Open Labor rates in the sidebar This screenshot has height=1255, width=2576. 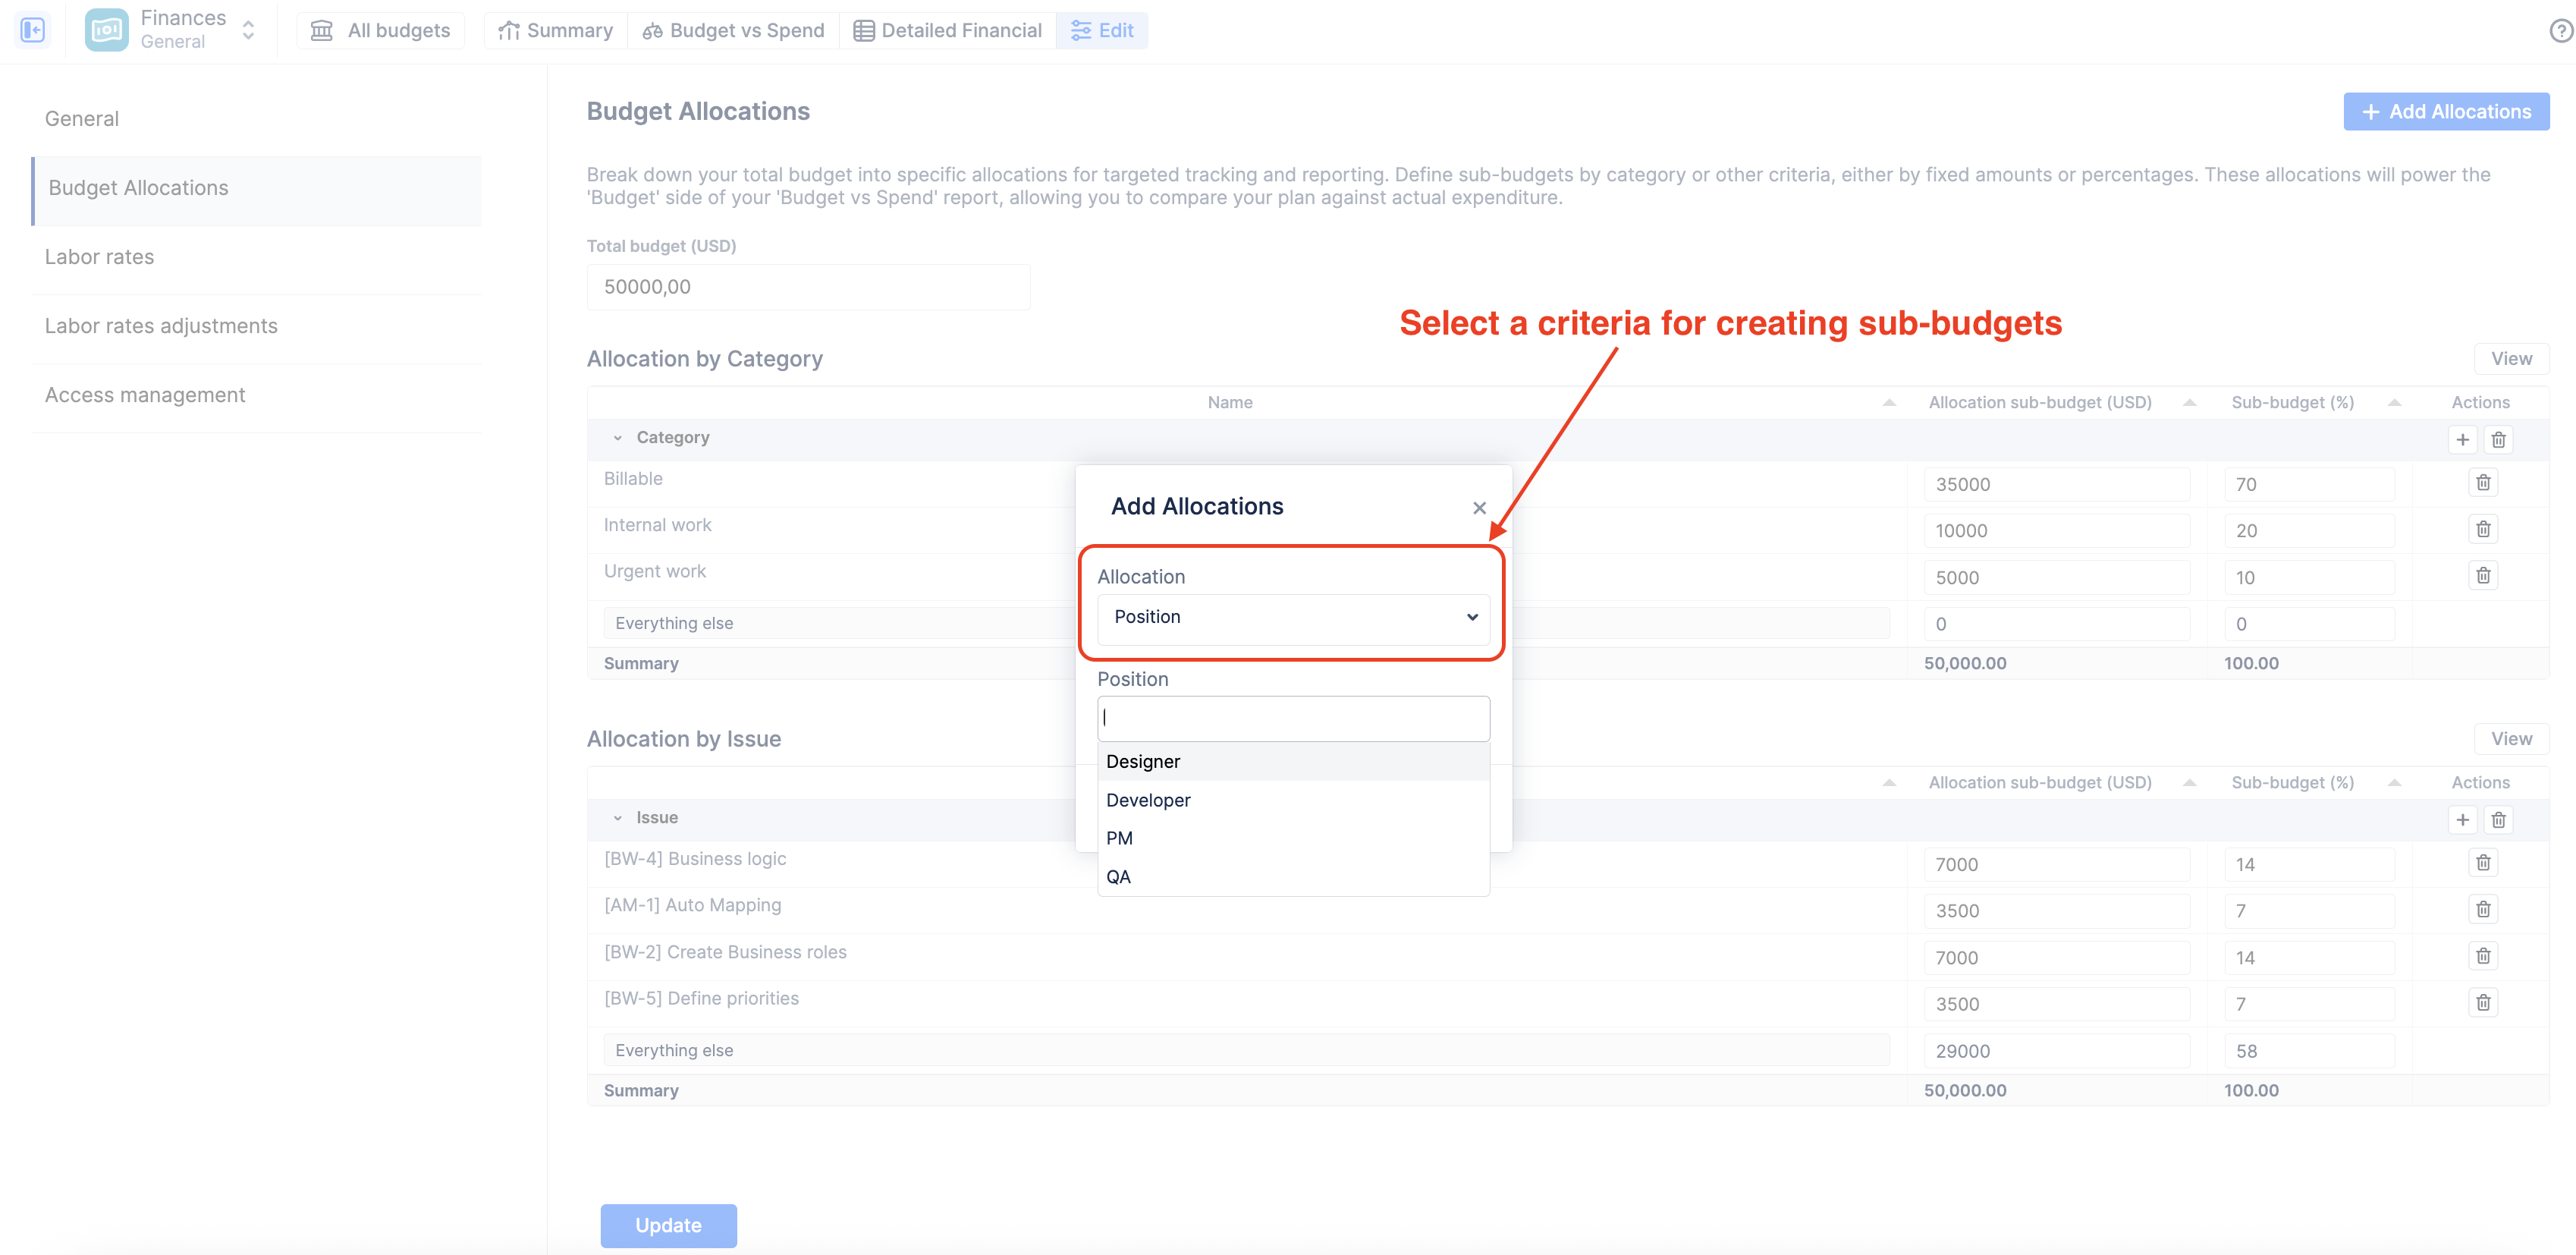99,257
